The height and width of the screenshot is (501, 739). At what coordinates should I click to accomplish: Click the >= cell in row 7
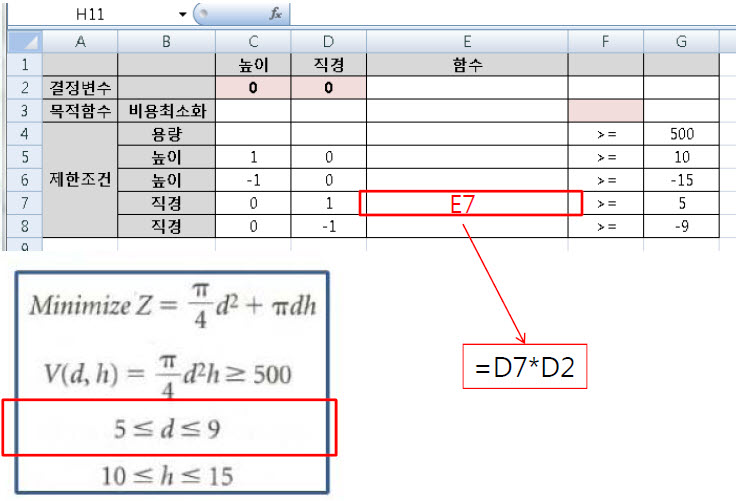coord(606,203)
